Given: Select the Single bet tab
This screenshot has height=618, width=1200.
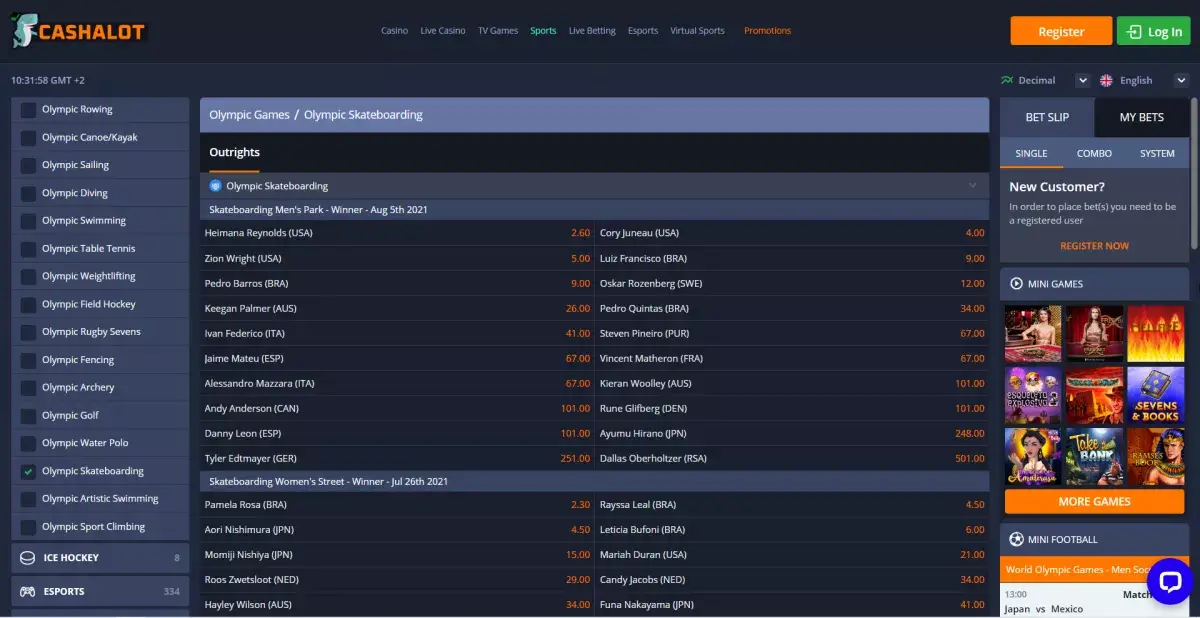Looking at the screenshot, I should [1031, 153].
